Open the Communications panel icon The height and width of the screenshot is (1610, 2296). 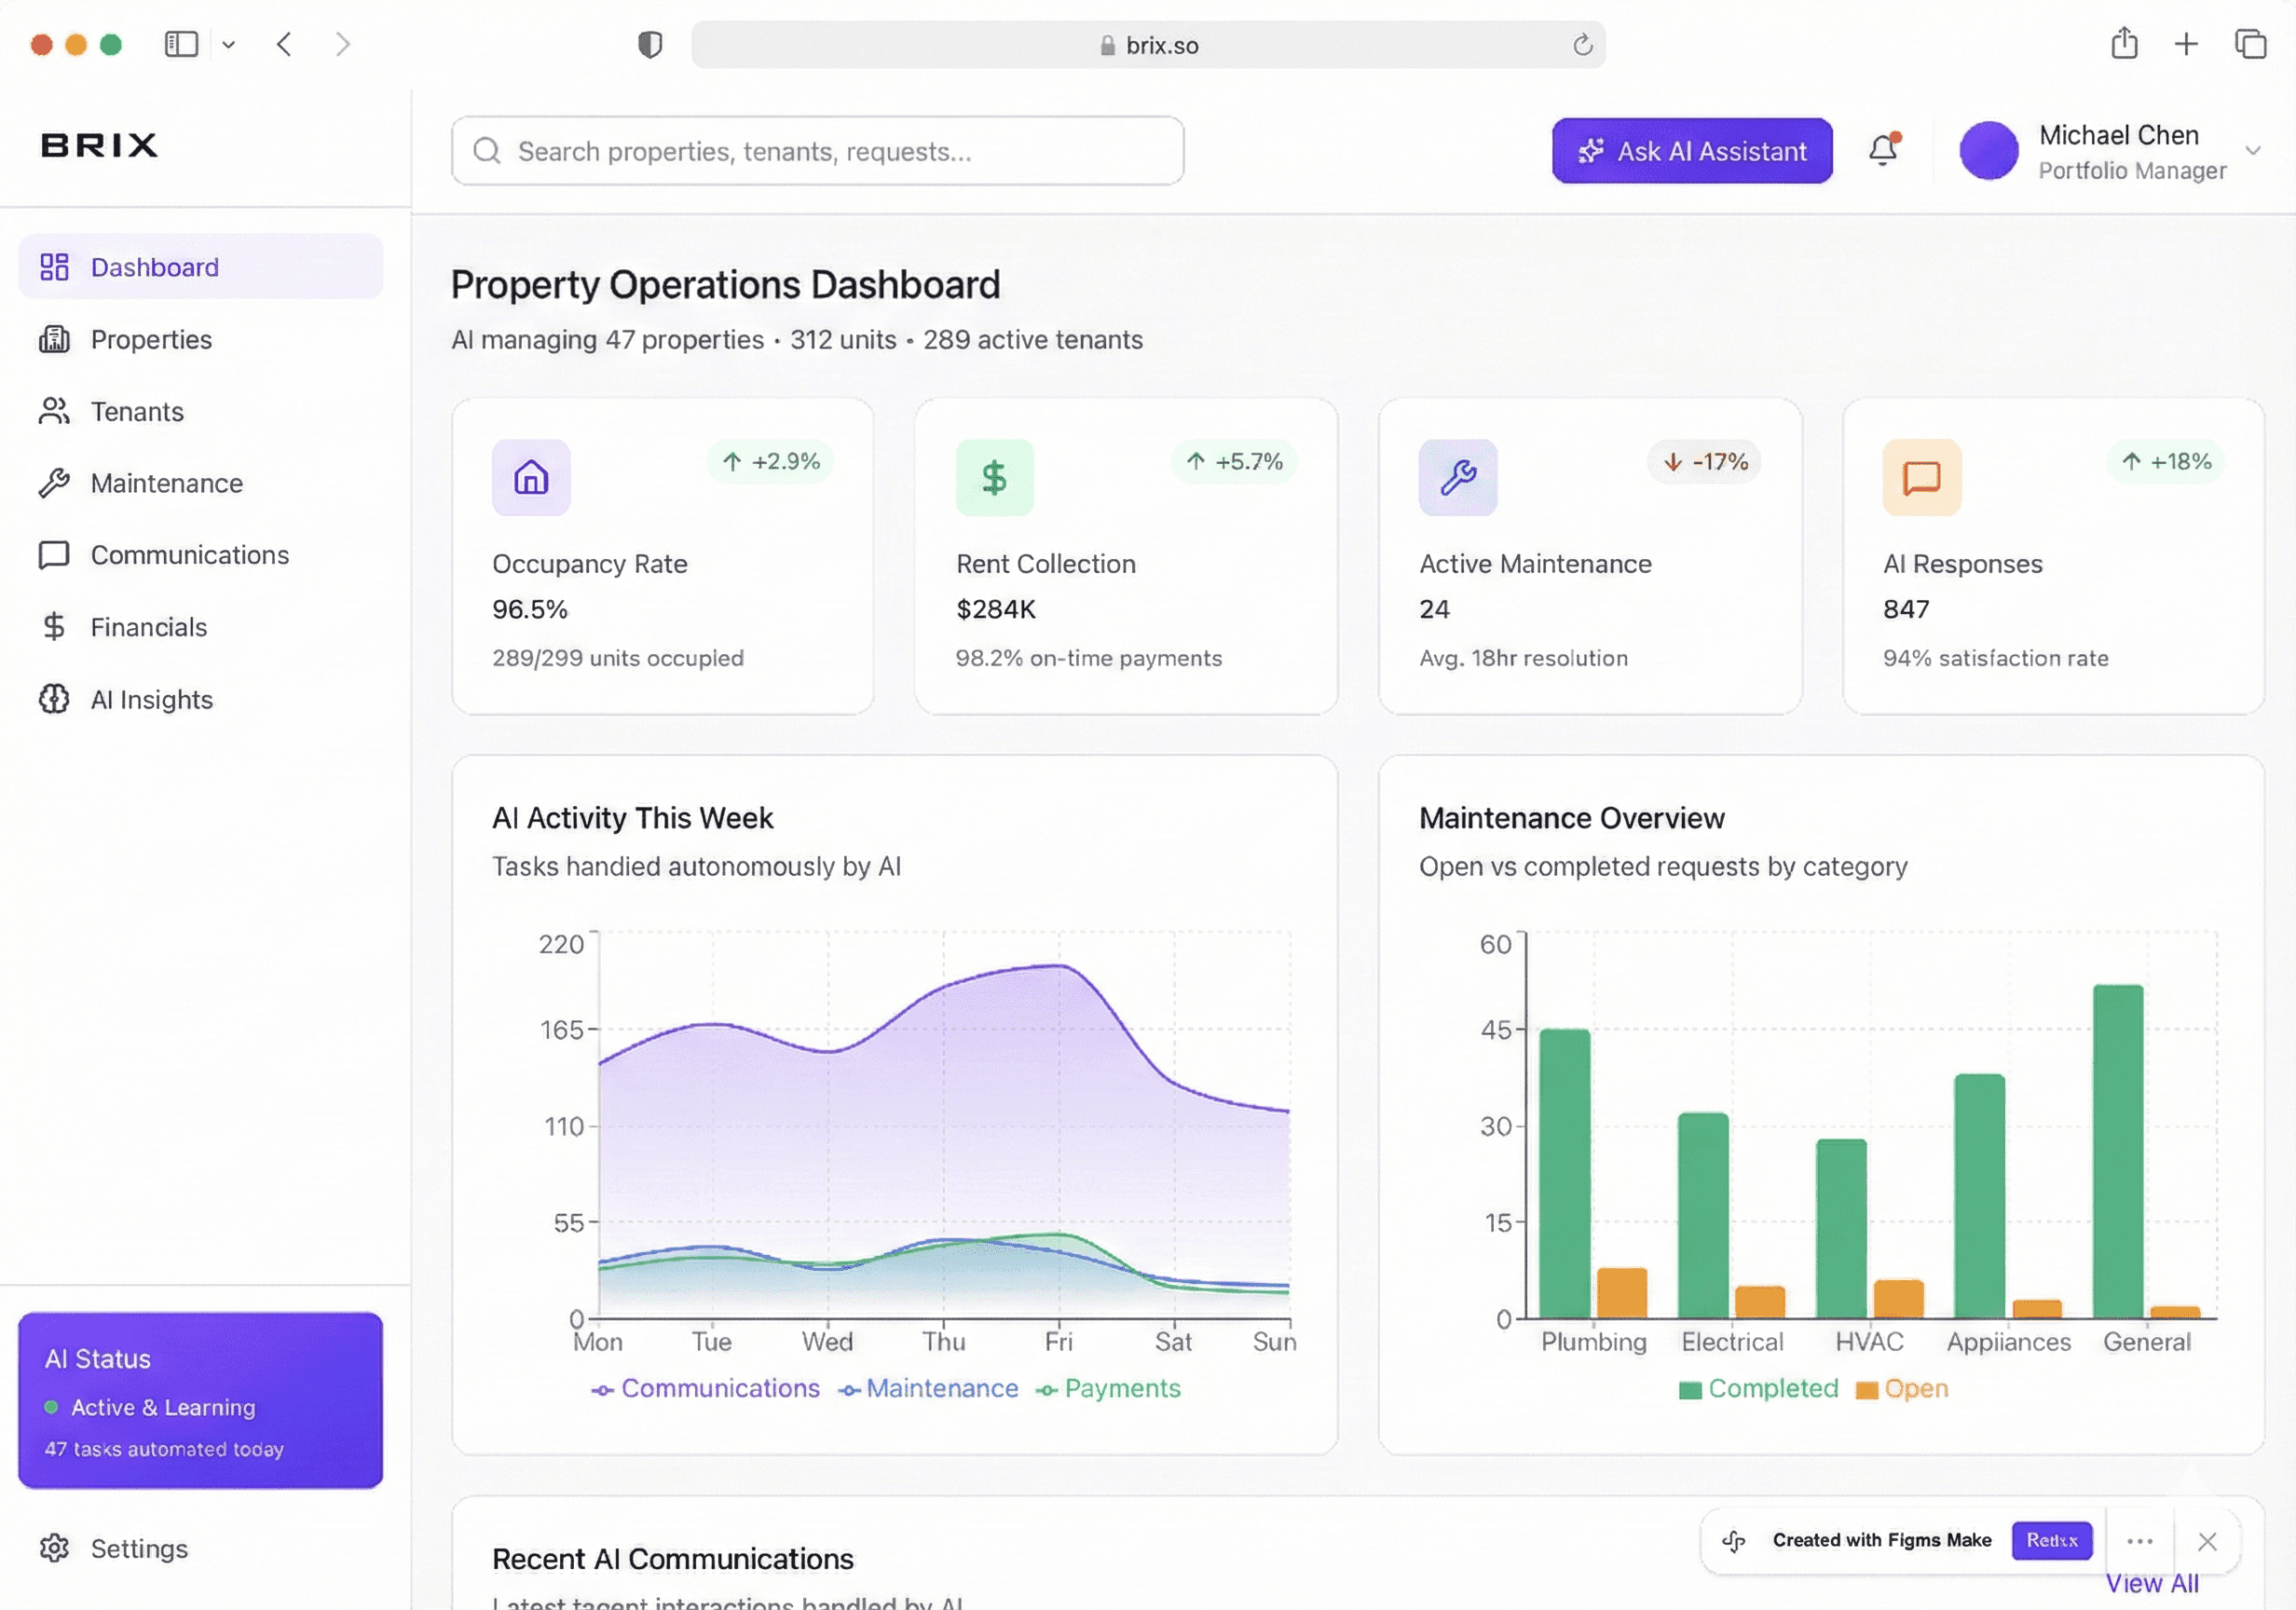click(53, 555)
